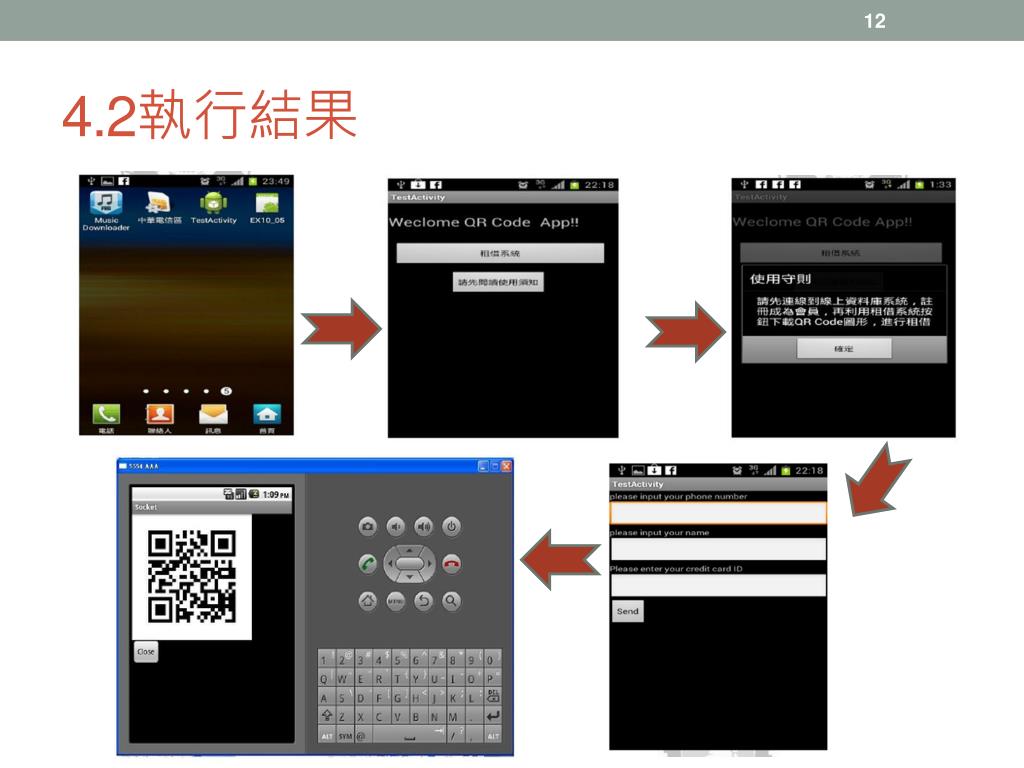Click the G key on emulator keyboard
Viewport: 1024px width, 768px height.
click(400, 696)
